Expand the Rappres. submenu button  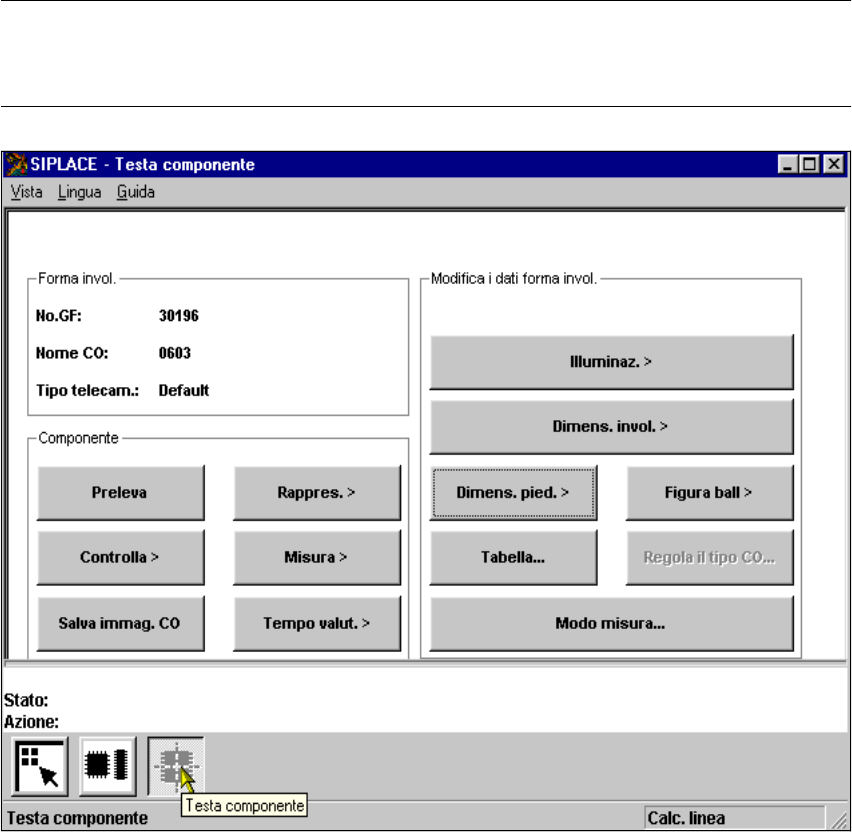click(317, 492)
